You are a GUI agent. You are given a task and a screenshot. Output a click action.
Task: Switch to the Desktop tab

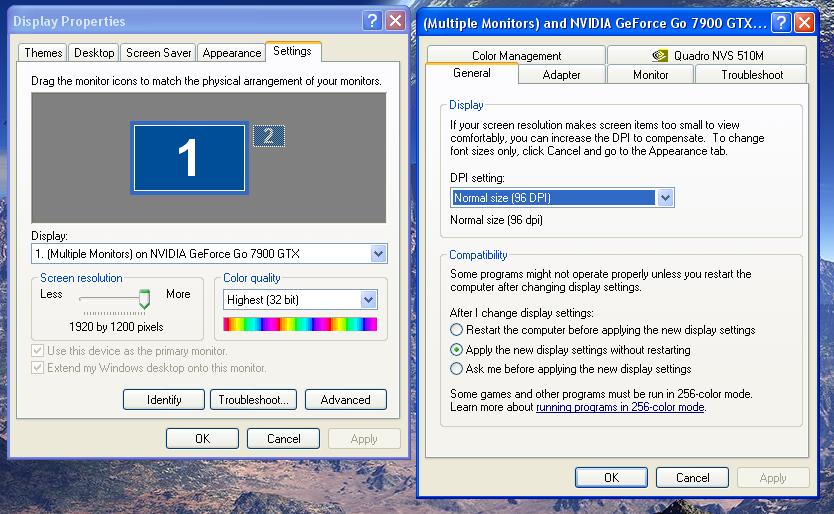94,53
